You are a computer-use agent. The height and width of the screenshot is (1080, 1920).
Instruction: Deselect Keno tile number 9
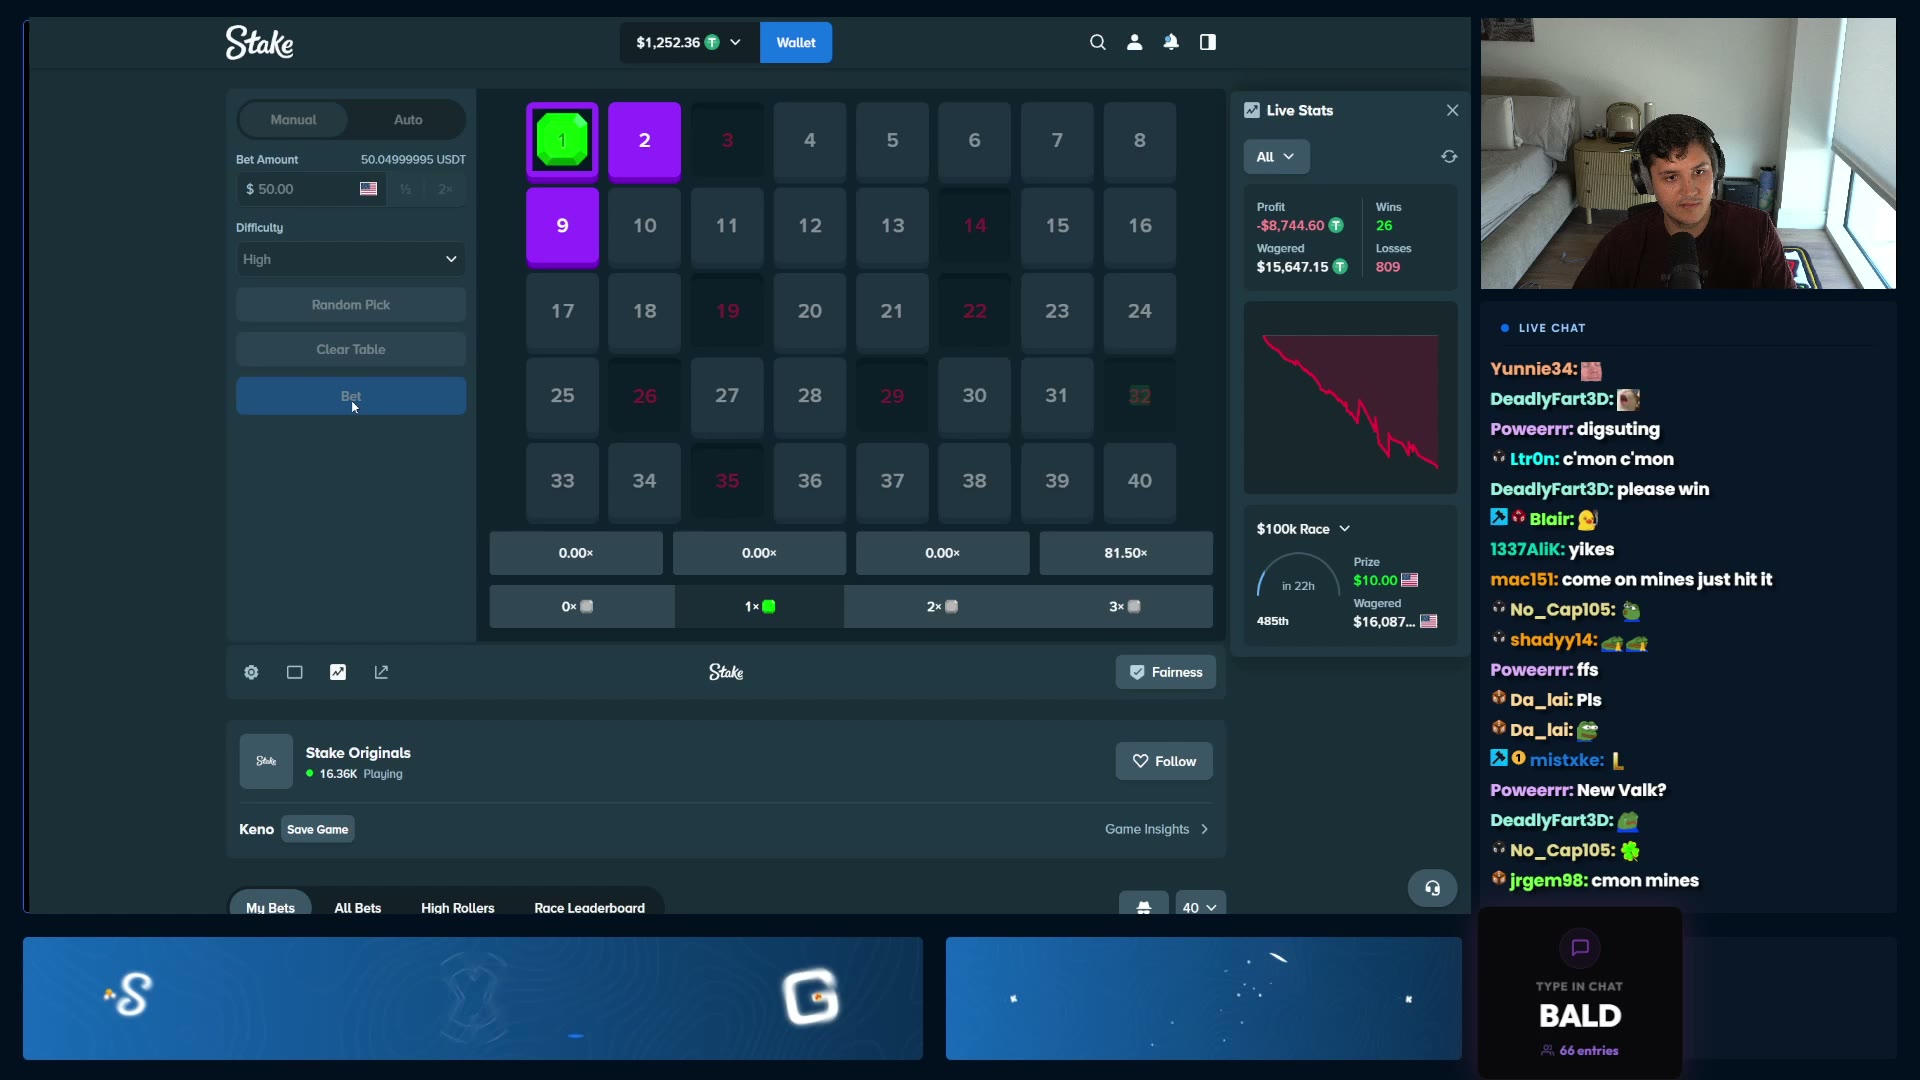pyautogui.click(x=562, y=226)
